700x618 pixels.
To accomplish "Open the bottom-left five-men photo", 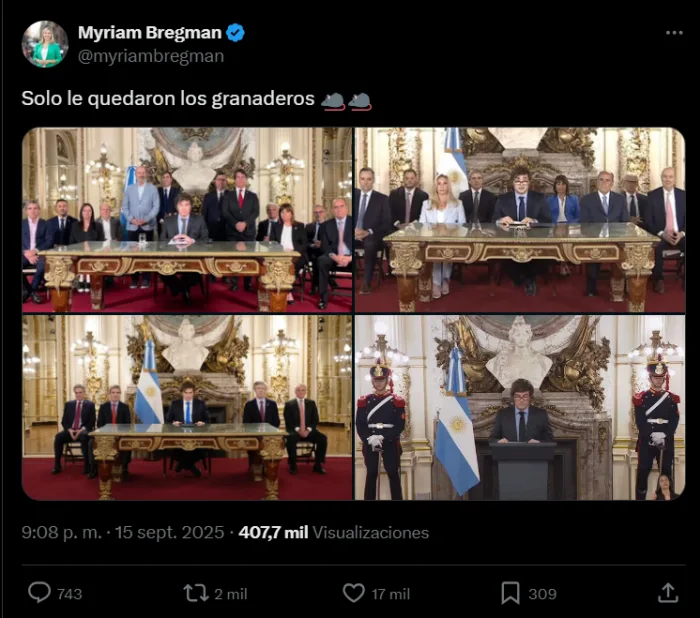I will [x=187, y=408].
